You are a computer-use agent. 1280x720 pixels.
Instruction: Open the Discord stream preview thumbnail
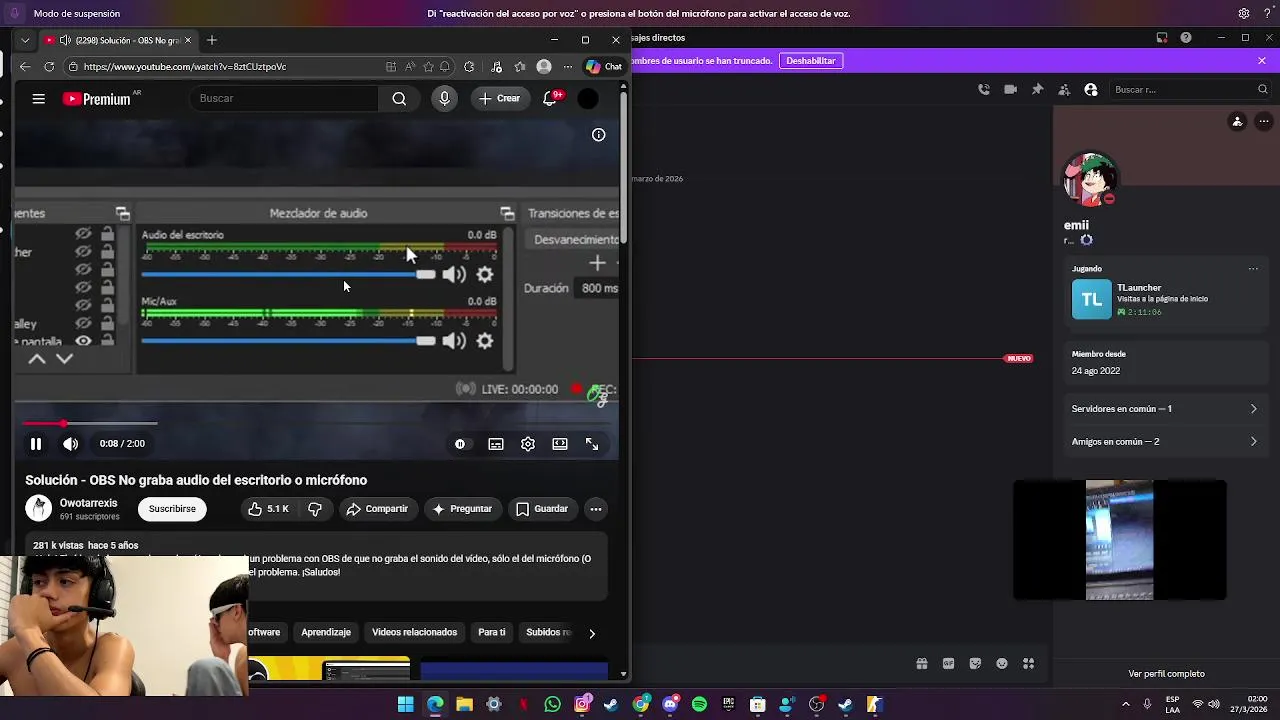[1120, 540]
